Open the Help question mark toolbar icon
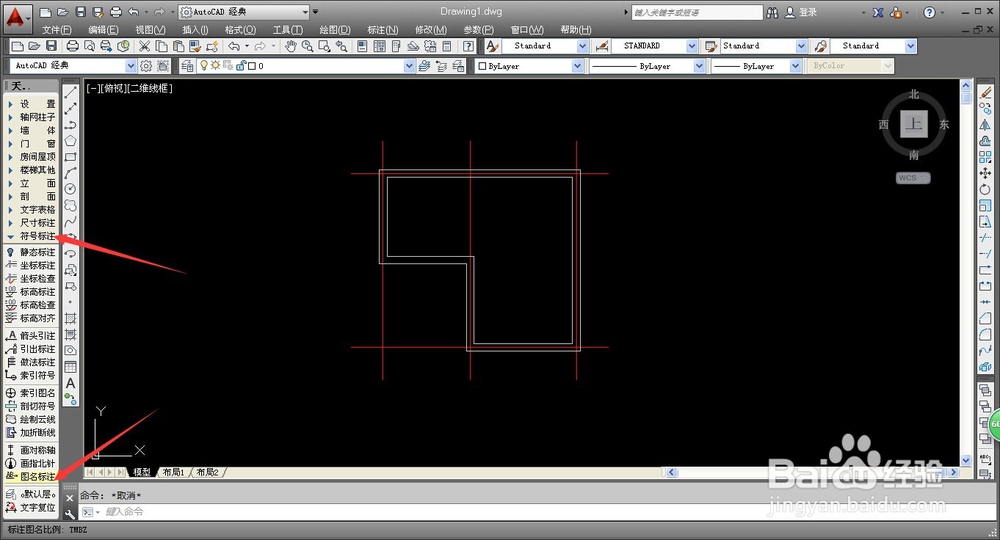Screen dimensions: 1000x540 [468, 46]
